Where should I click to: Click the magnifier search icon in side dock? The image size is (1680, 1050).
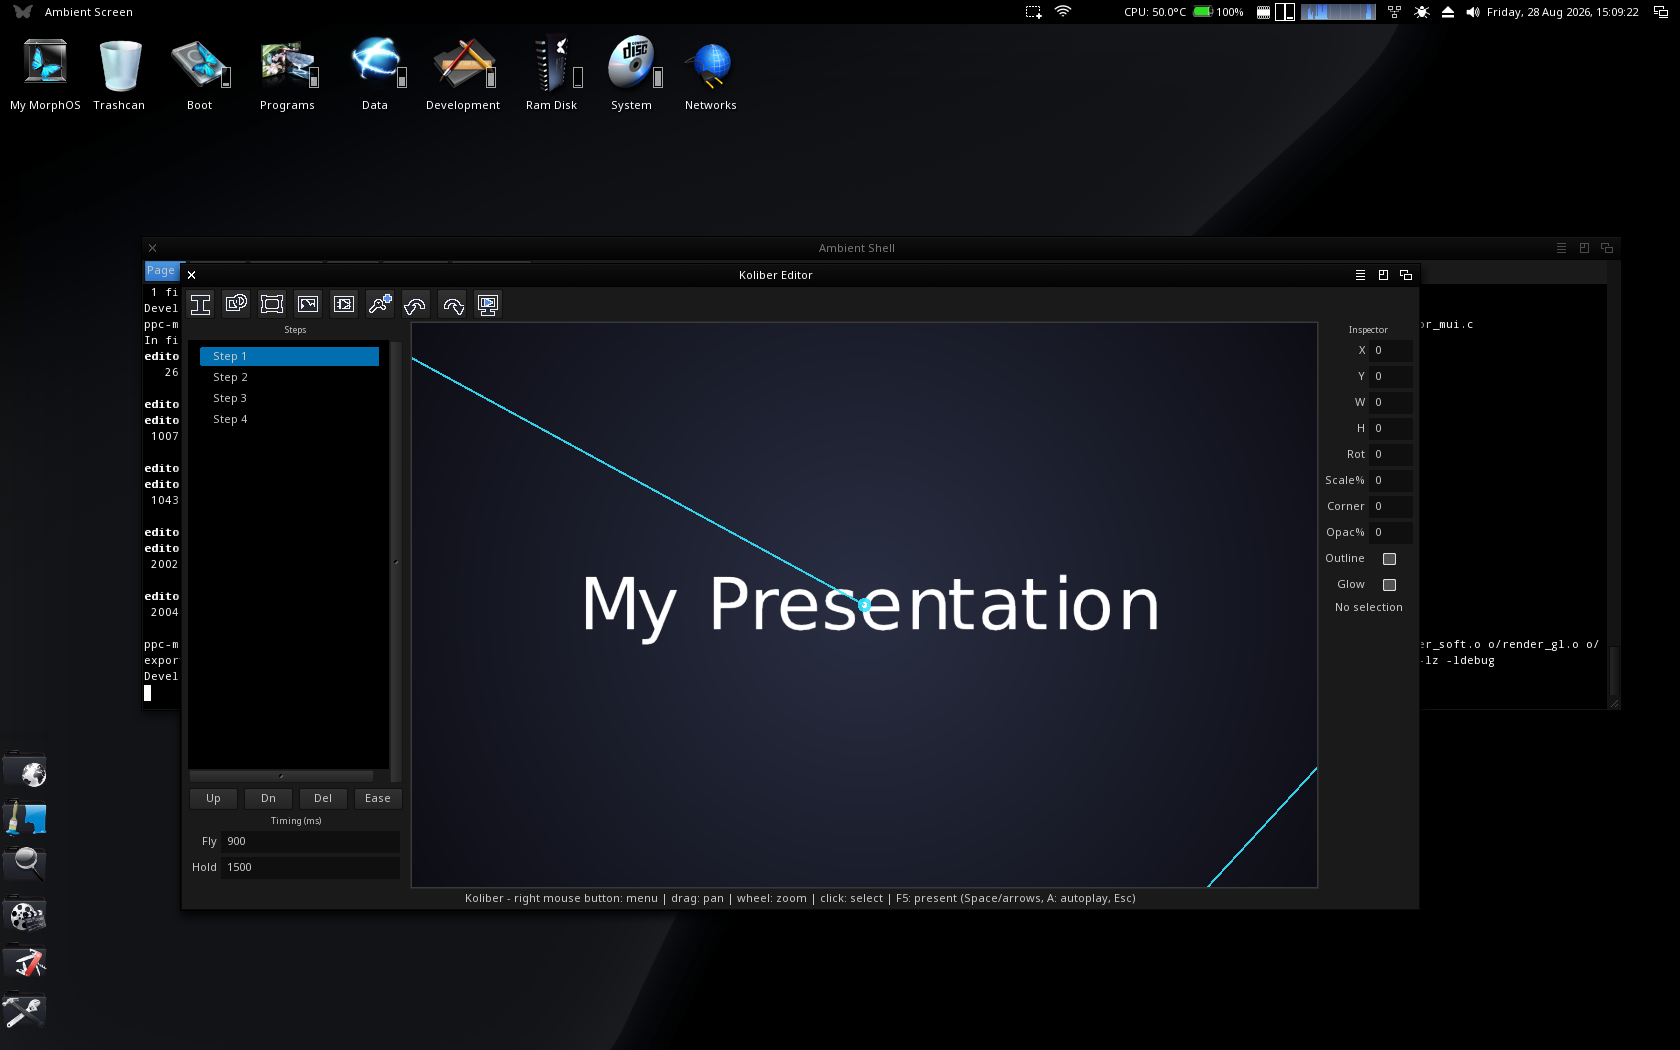pyautogui.click(x=25, y=863)
